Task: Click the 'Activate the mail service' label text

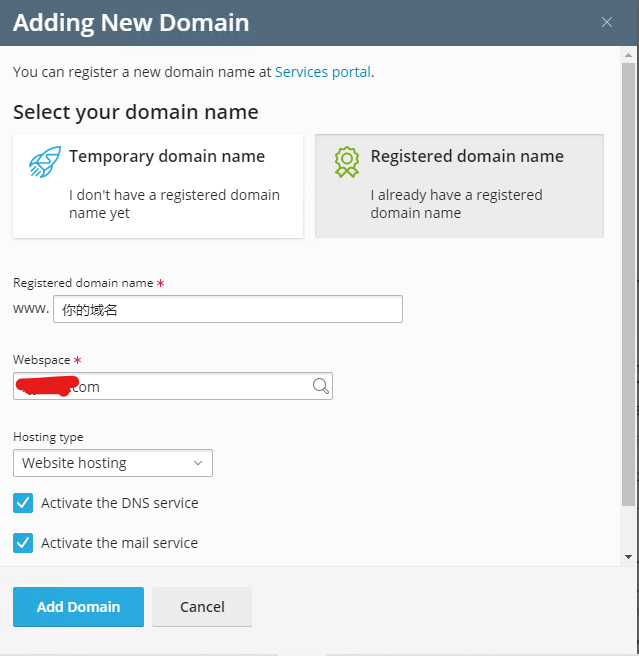Action: [x=119, y=543]
